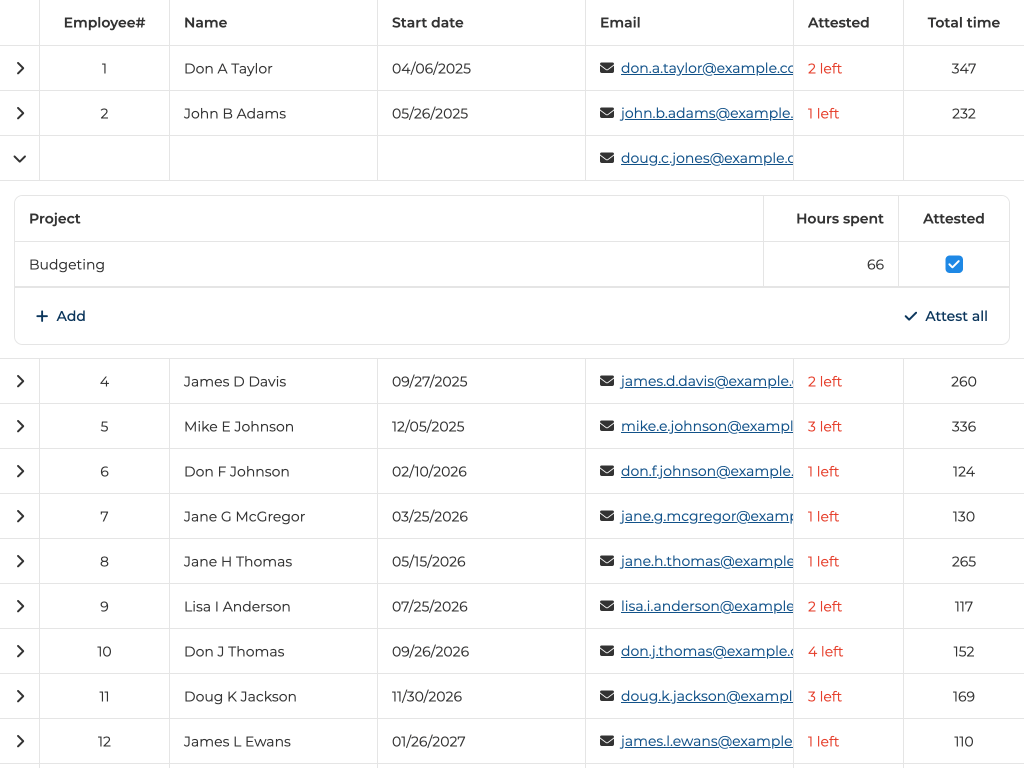Expand the row for Mike E Johnson
Screen dimensions: 1024x768
(x=20, y=426)
